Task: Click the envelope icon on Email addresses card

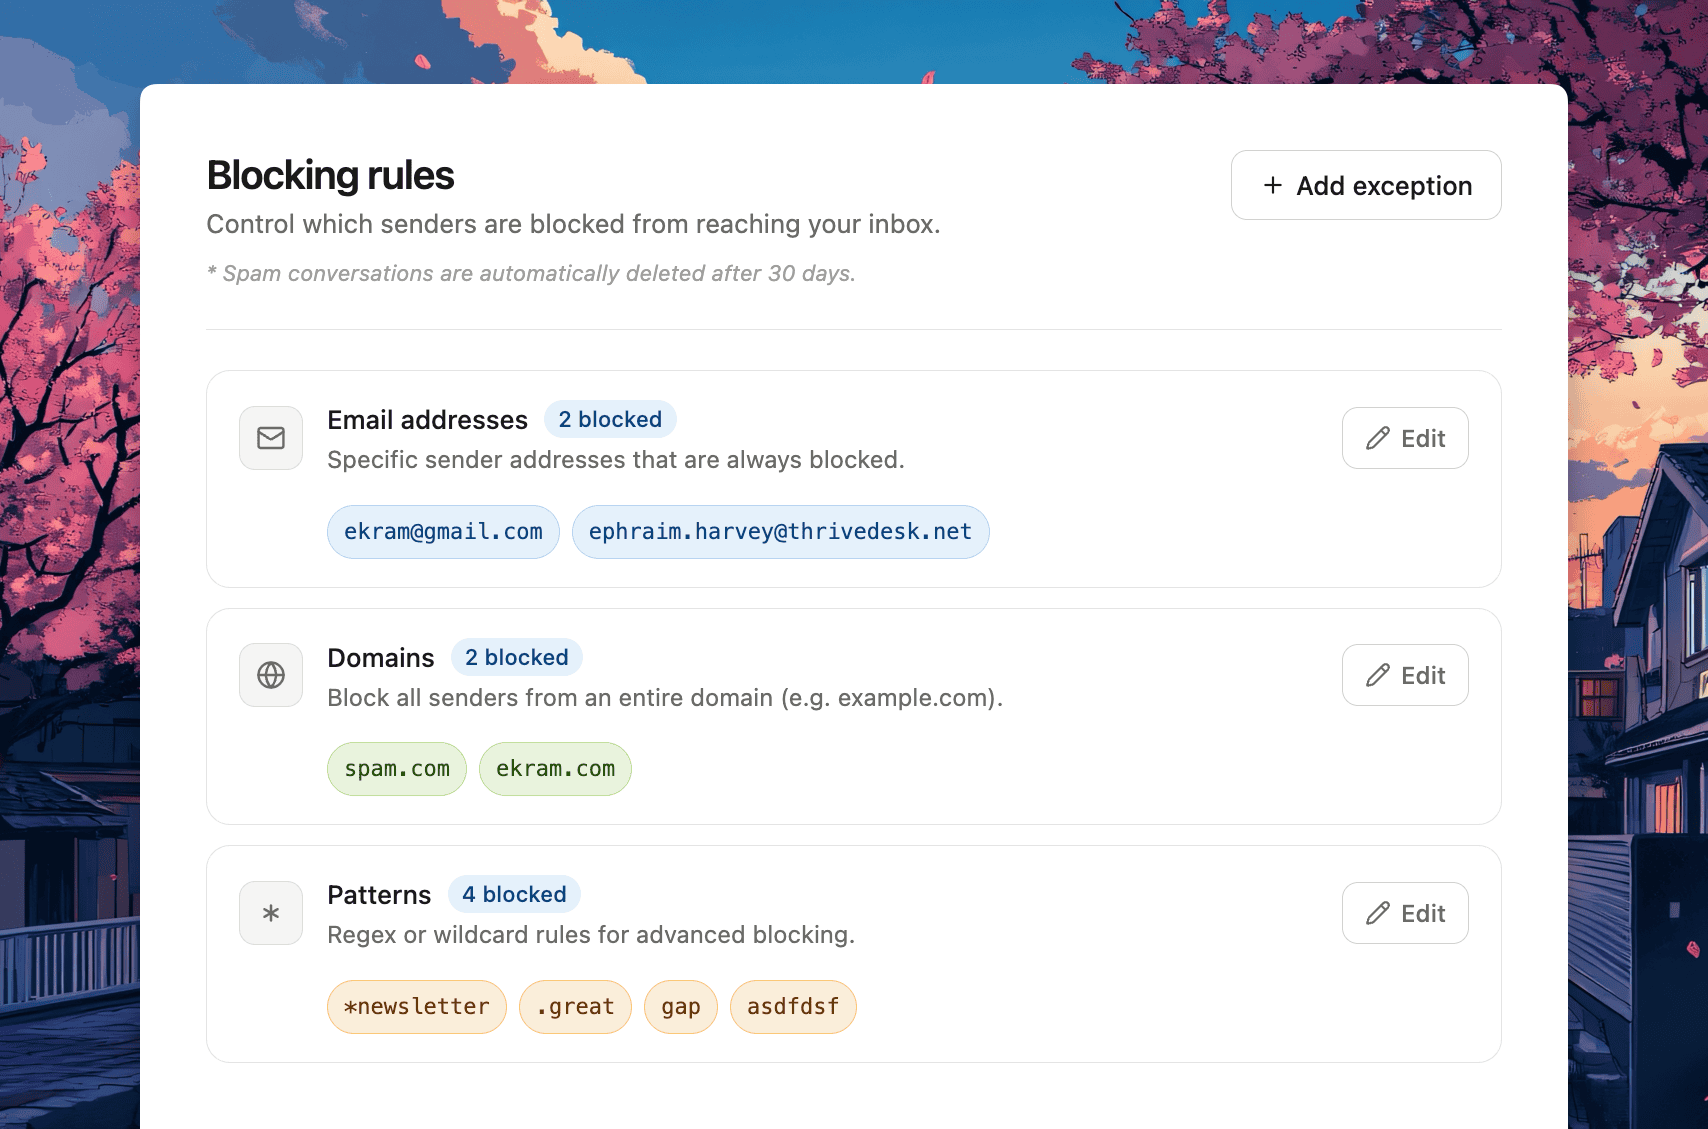Action: point(270,438)
